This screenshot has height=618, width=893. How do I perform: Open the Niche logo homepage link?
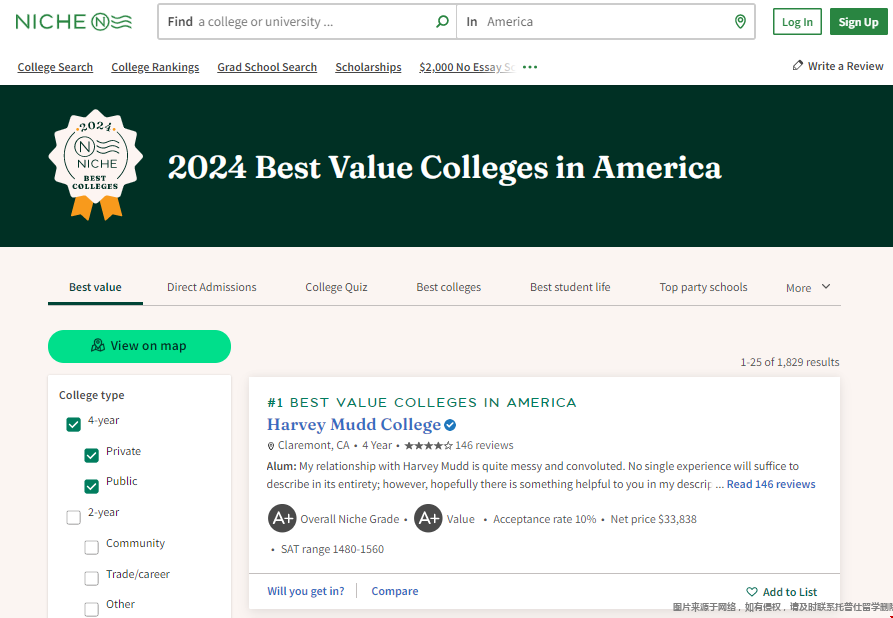(73, 22)
